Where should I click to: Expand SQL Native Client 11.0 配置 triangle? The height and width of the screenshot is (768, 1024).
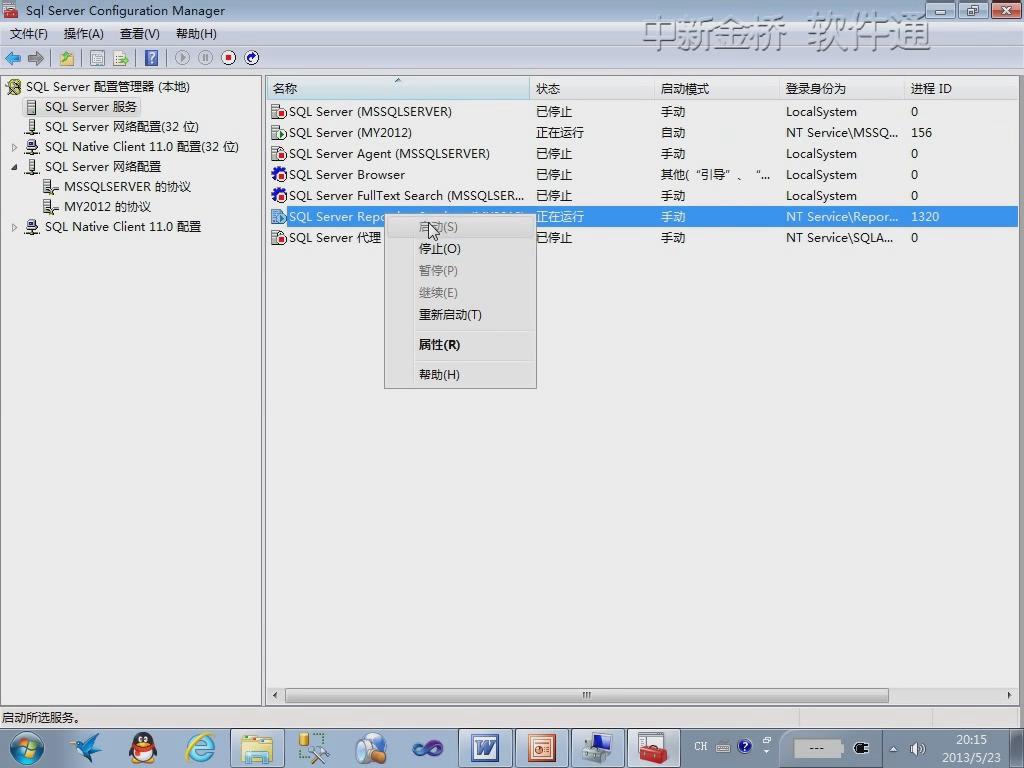pyautogui.click(x=14, y=227)
